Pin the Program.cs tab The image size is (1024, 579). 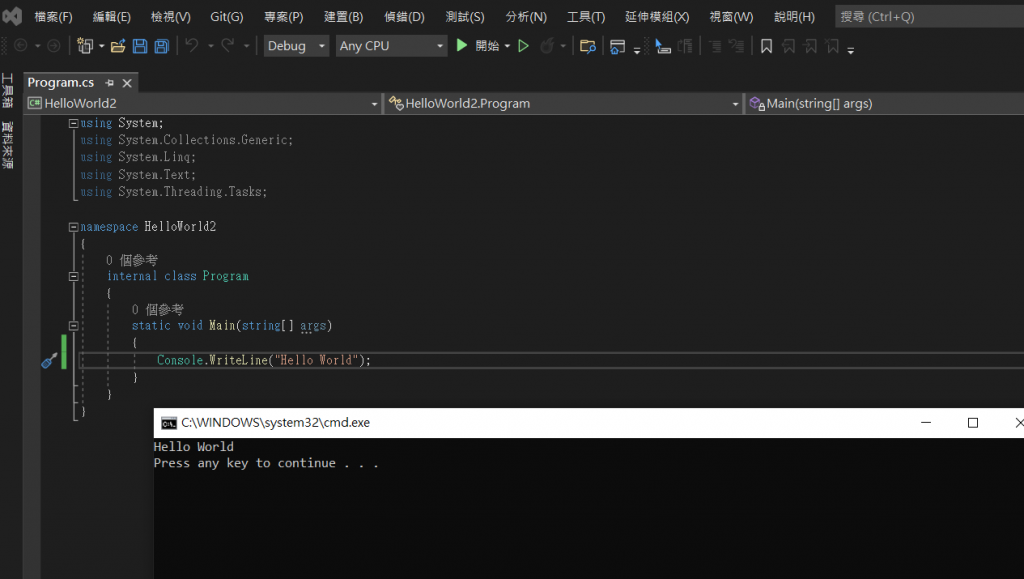point(110,83)
